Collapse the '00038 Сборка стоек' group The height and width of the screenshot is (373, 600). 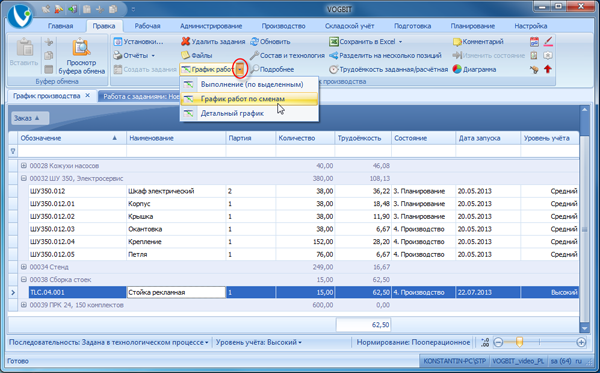tap(24, 280)
